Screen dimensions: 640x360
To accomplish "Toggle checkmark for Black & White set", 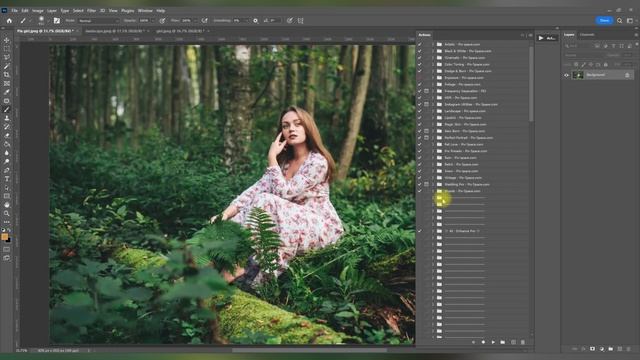I will click(x=420, y=51).
